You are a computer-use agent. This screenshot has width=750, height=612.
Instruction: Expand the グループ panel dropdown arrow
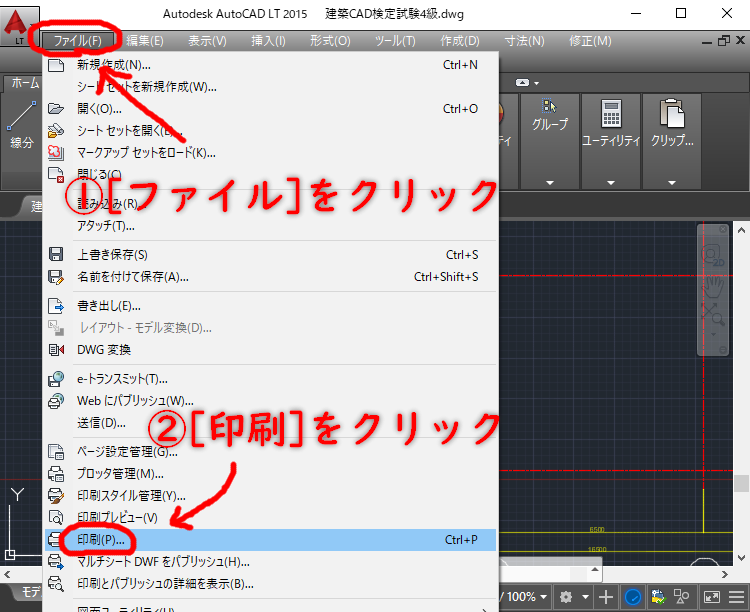pos(550,183)
